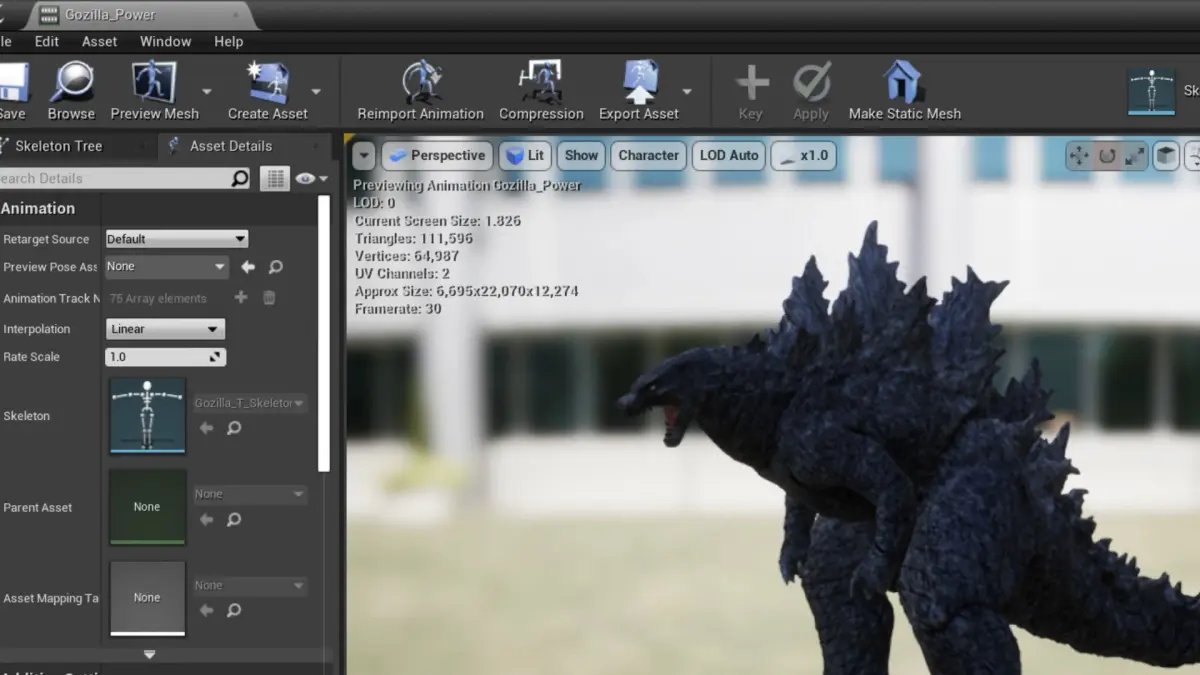Switch to the Skeleton Tree tab
Screen dimensions: 1200x675
(58, 146)
